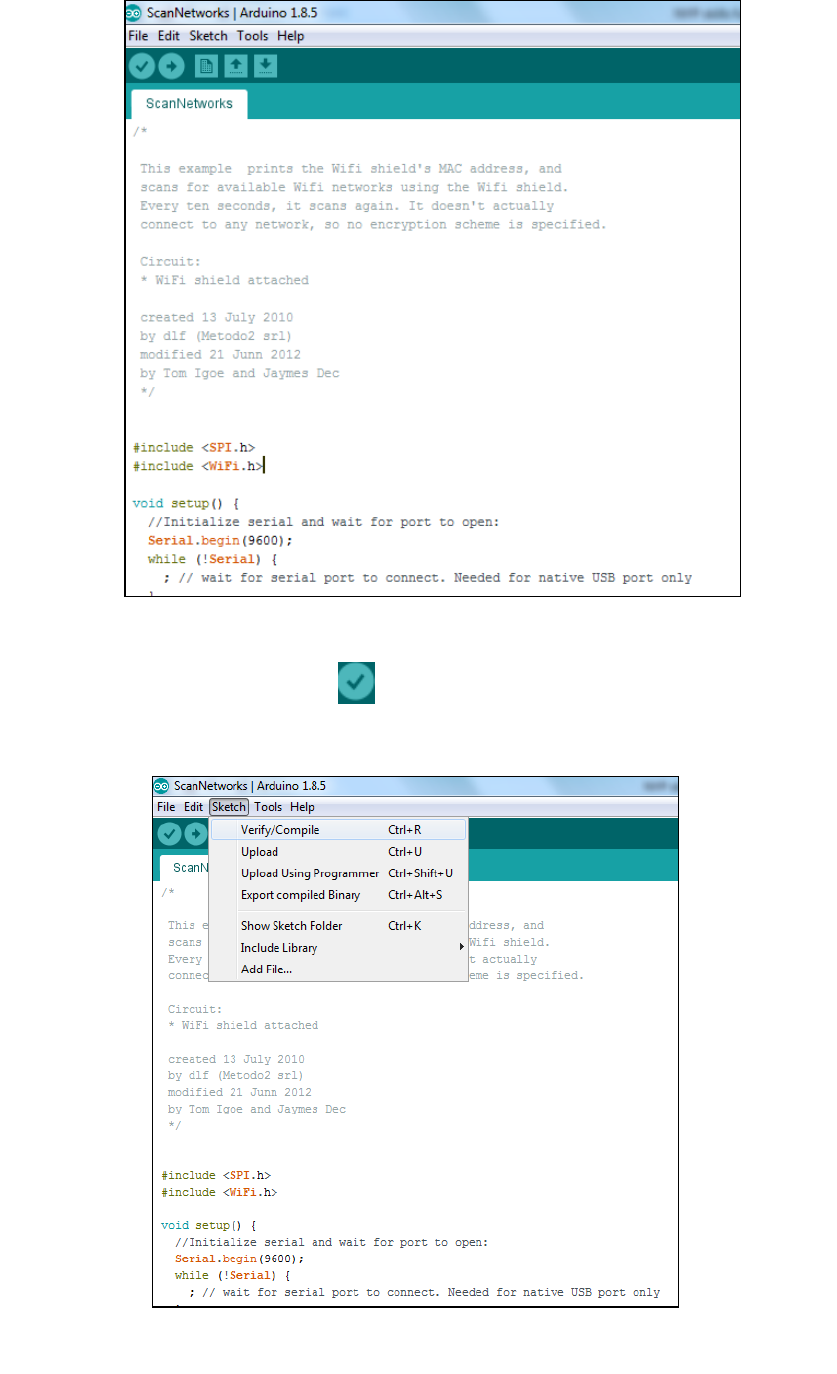Open Sketch menu in window without open dropdown
This screenshot has width=837, height=1374.
click(209, 36)
